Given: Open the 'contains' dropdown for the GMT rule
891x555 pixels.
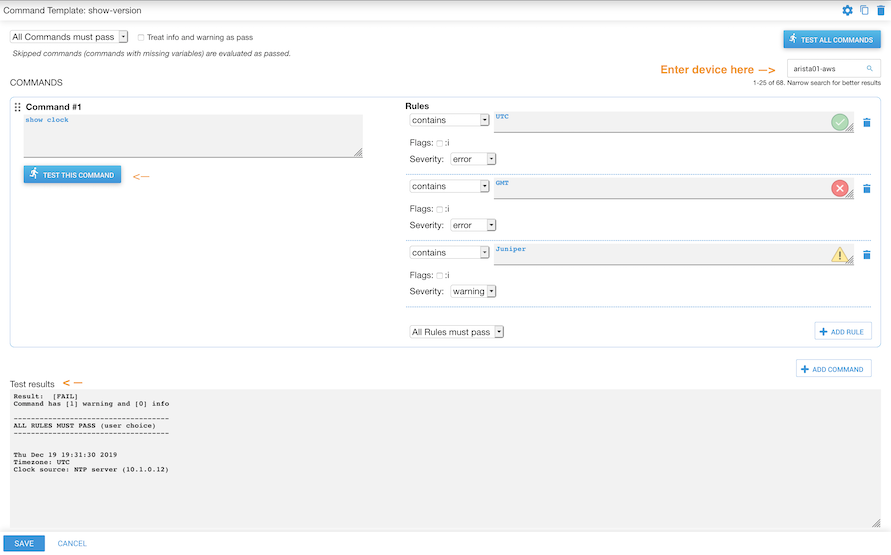Looking at the screenshot, I should (x=449, y=186).
